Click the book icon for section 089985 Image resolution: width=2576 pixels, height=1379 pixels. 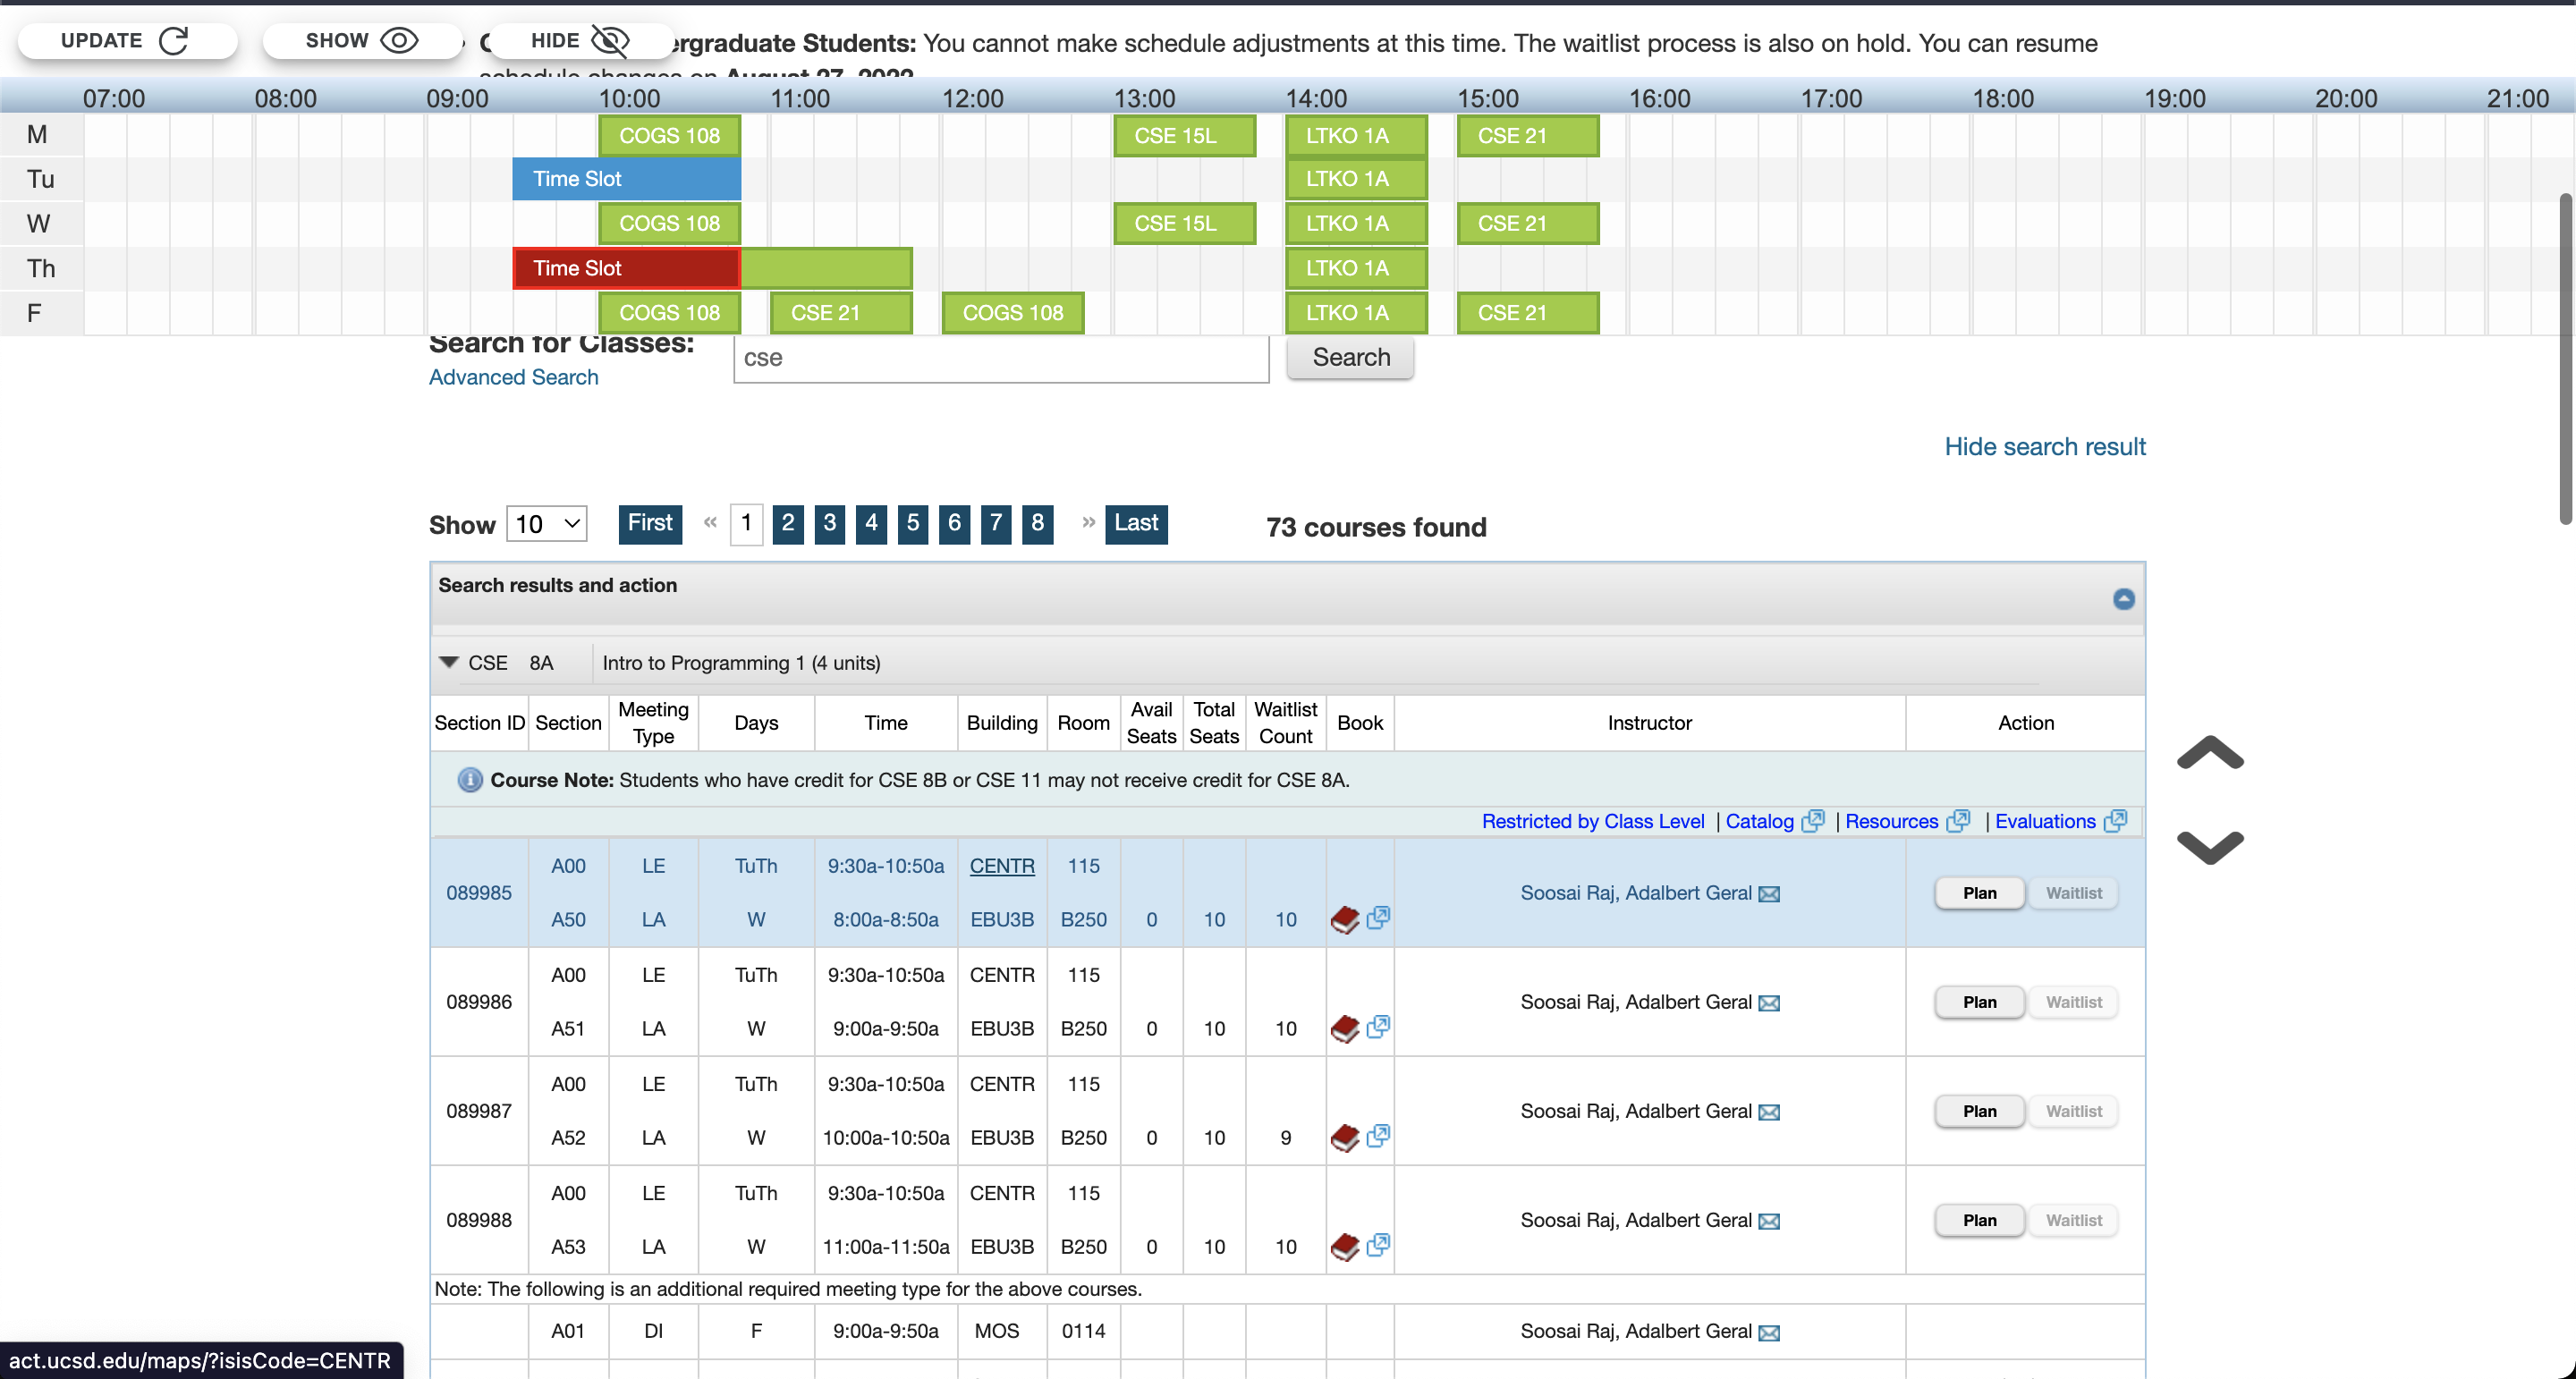click(1347, 919)
